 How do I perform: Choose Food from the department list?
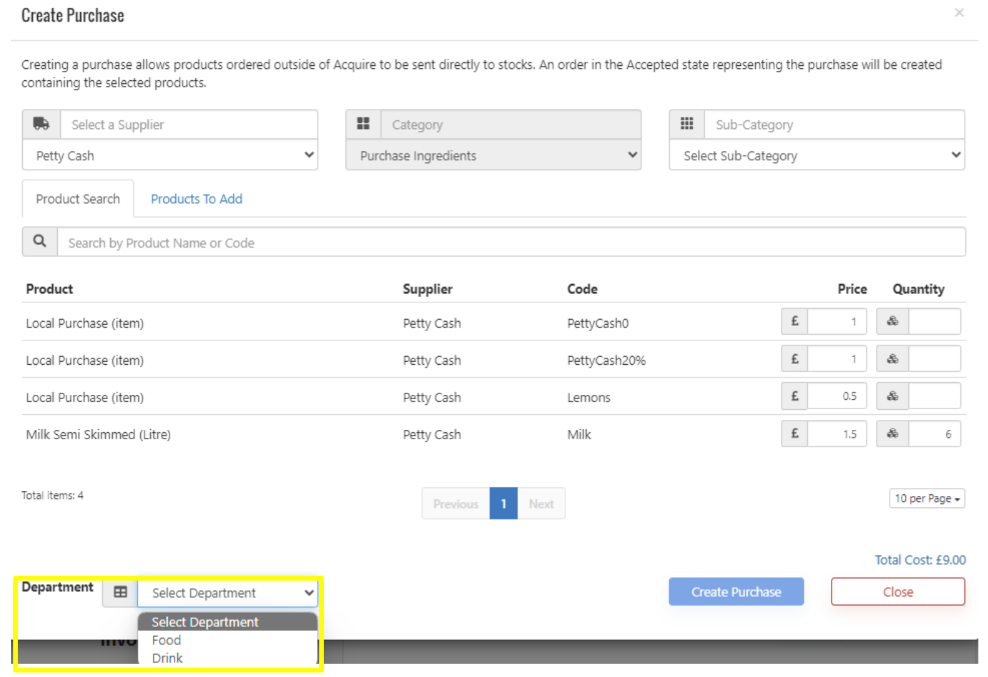coord(167,640)
